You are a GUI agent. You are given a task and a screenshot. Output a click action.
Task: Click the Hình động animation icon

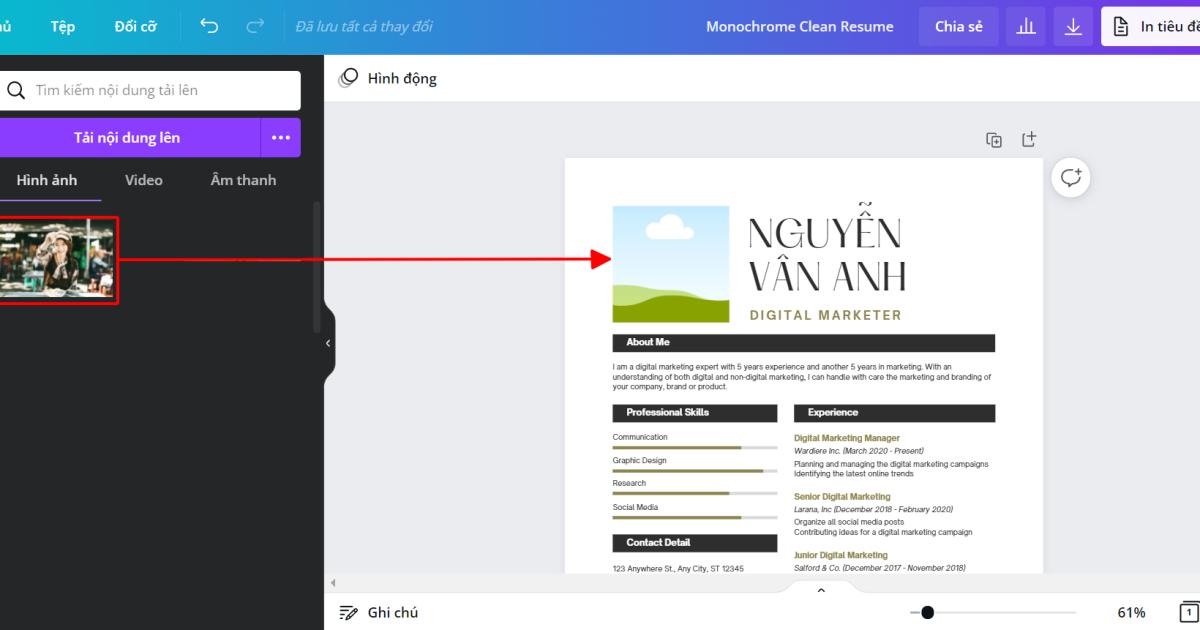click(349, 77)
